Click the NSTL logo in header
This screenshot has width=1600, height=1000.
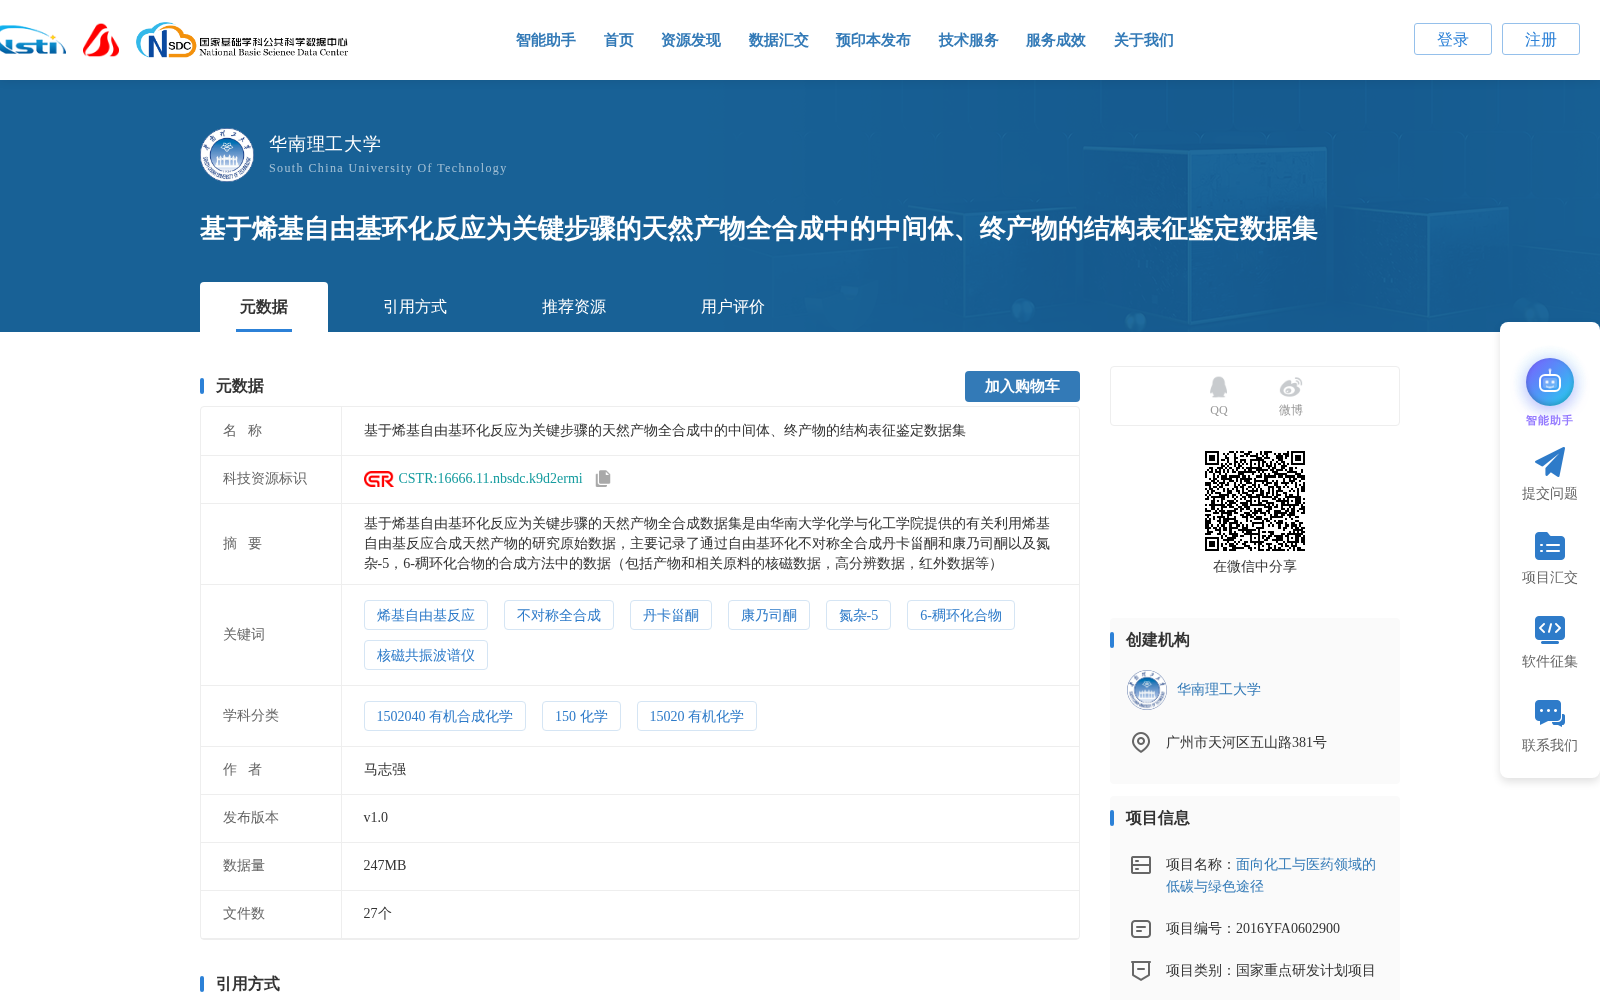click(32, 41)
